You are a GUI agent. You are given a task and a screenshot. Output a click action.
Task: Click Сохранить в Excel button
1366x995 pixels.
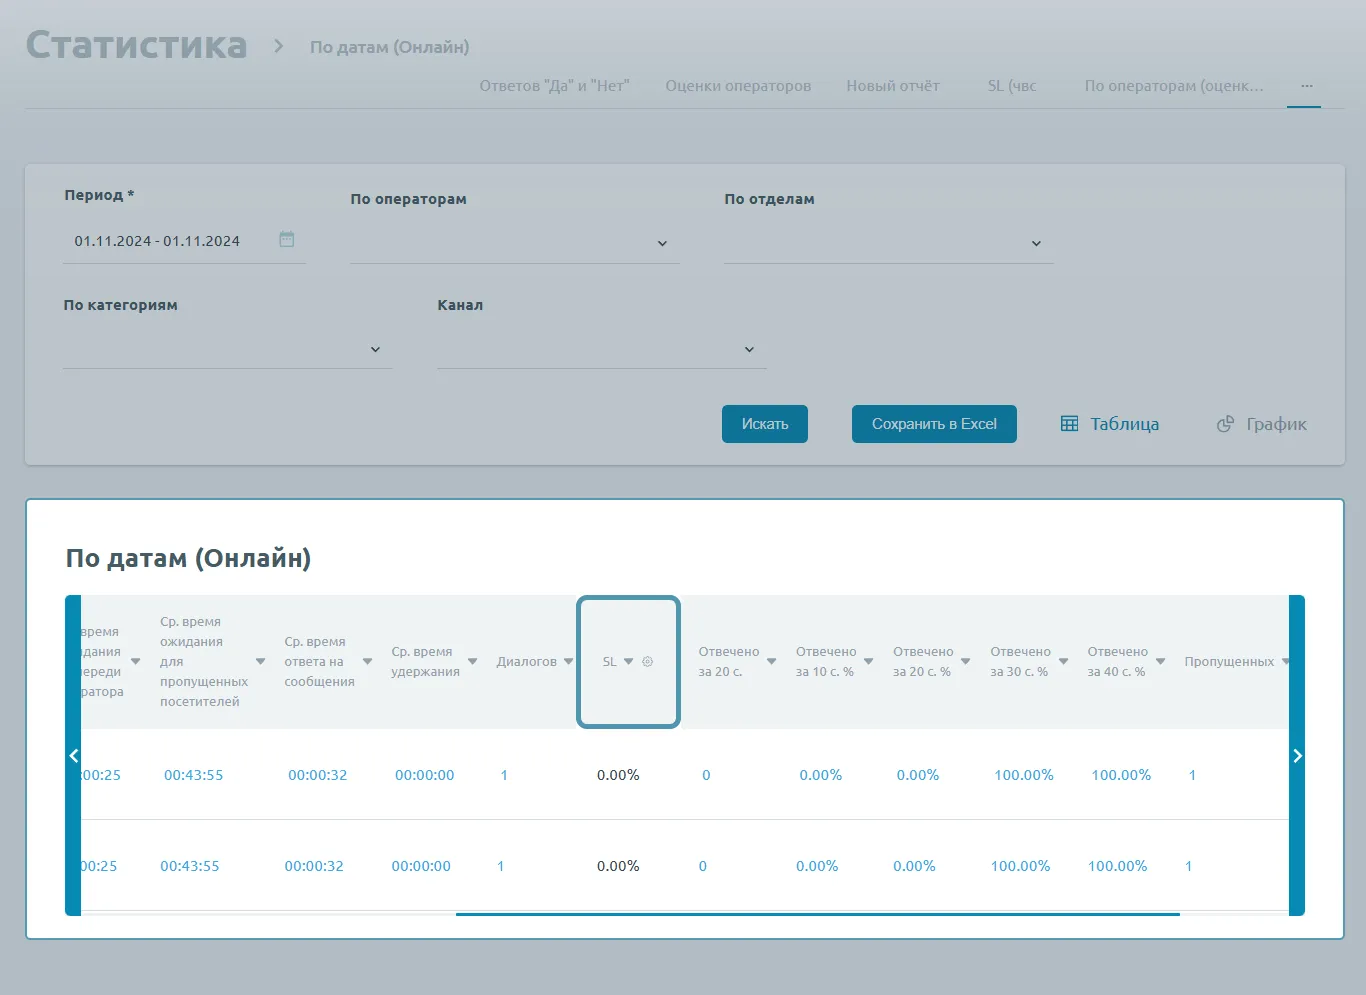click(934, 424)
